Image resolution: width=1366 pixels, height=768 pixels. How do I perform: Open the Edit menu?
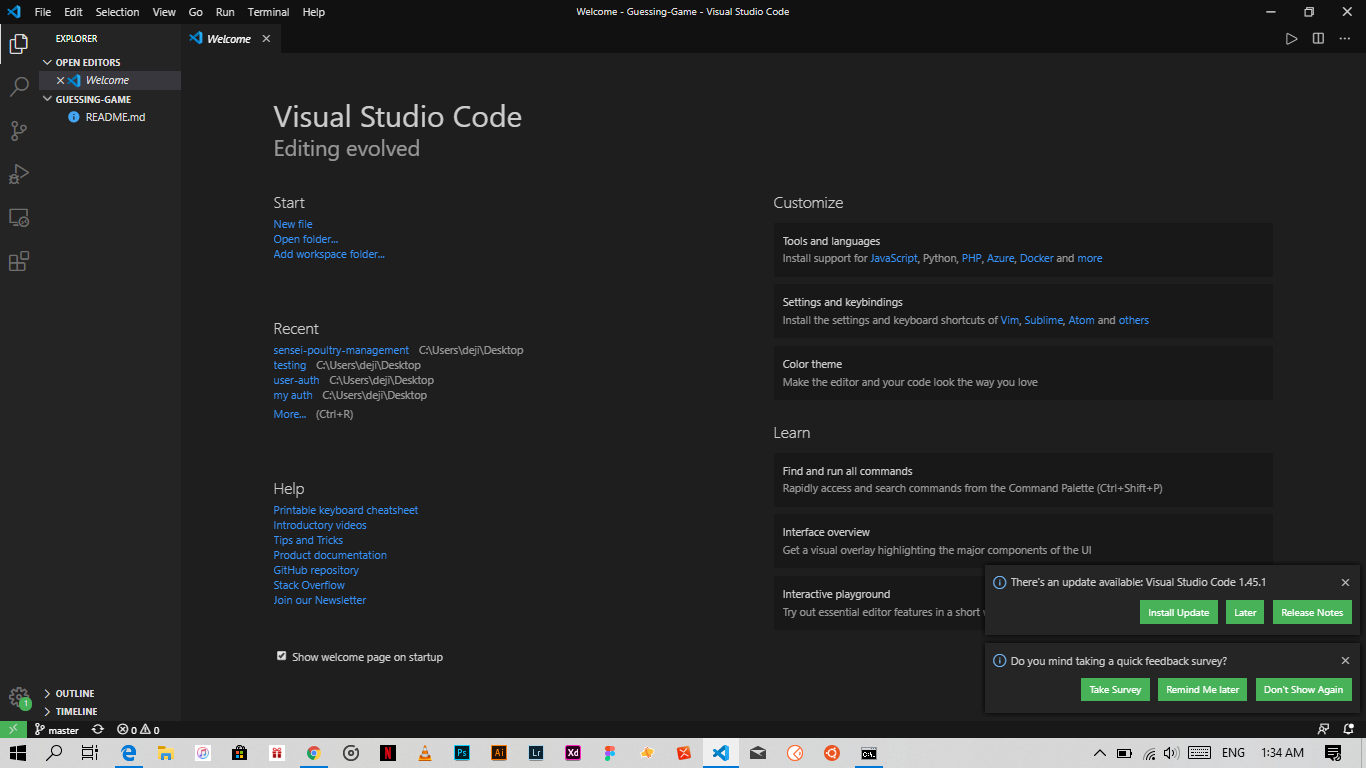(x=73, y=12)
